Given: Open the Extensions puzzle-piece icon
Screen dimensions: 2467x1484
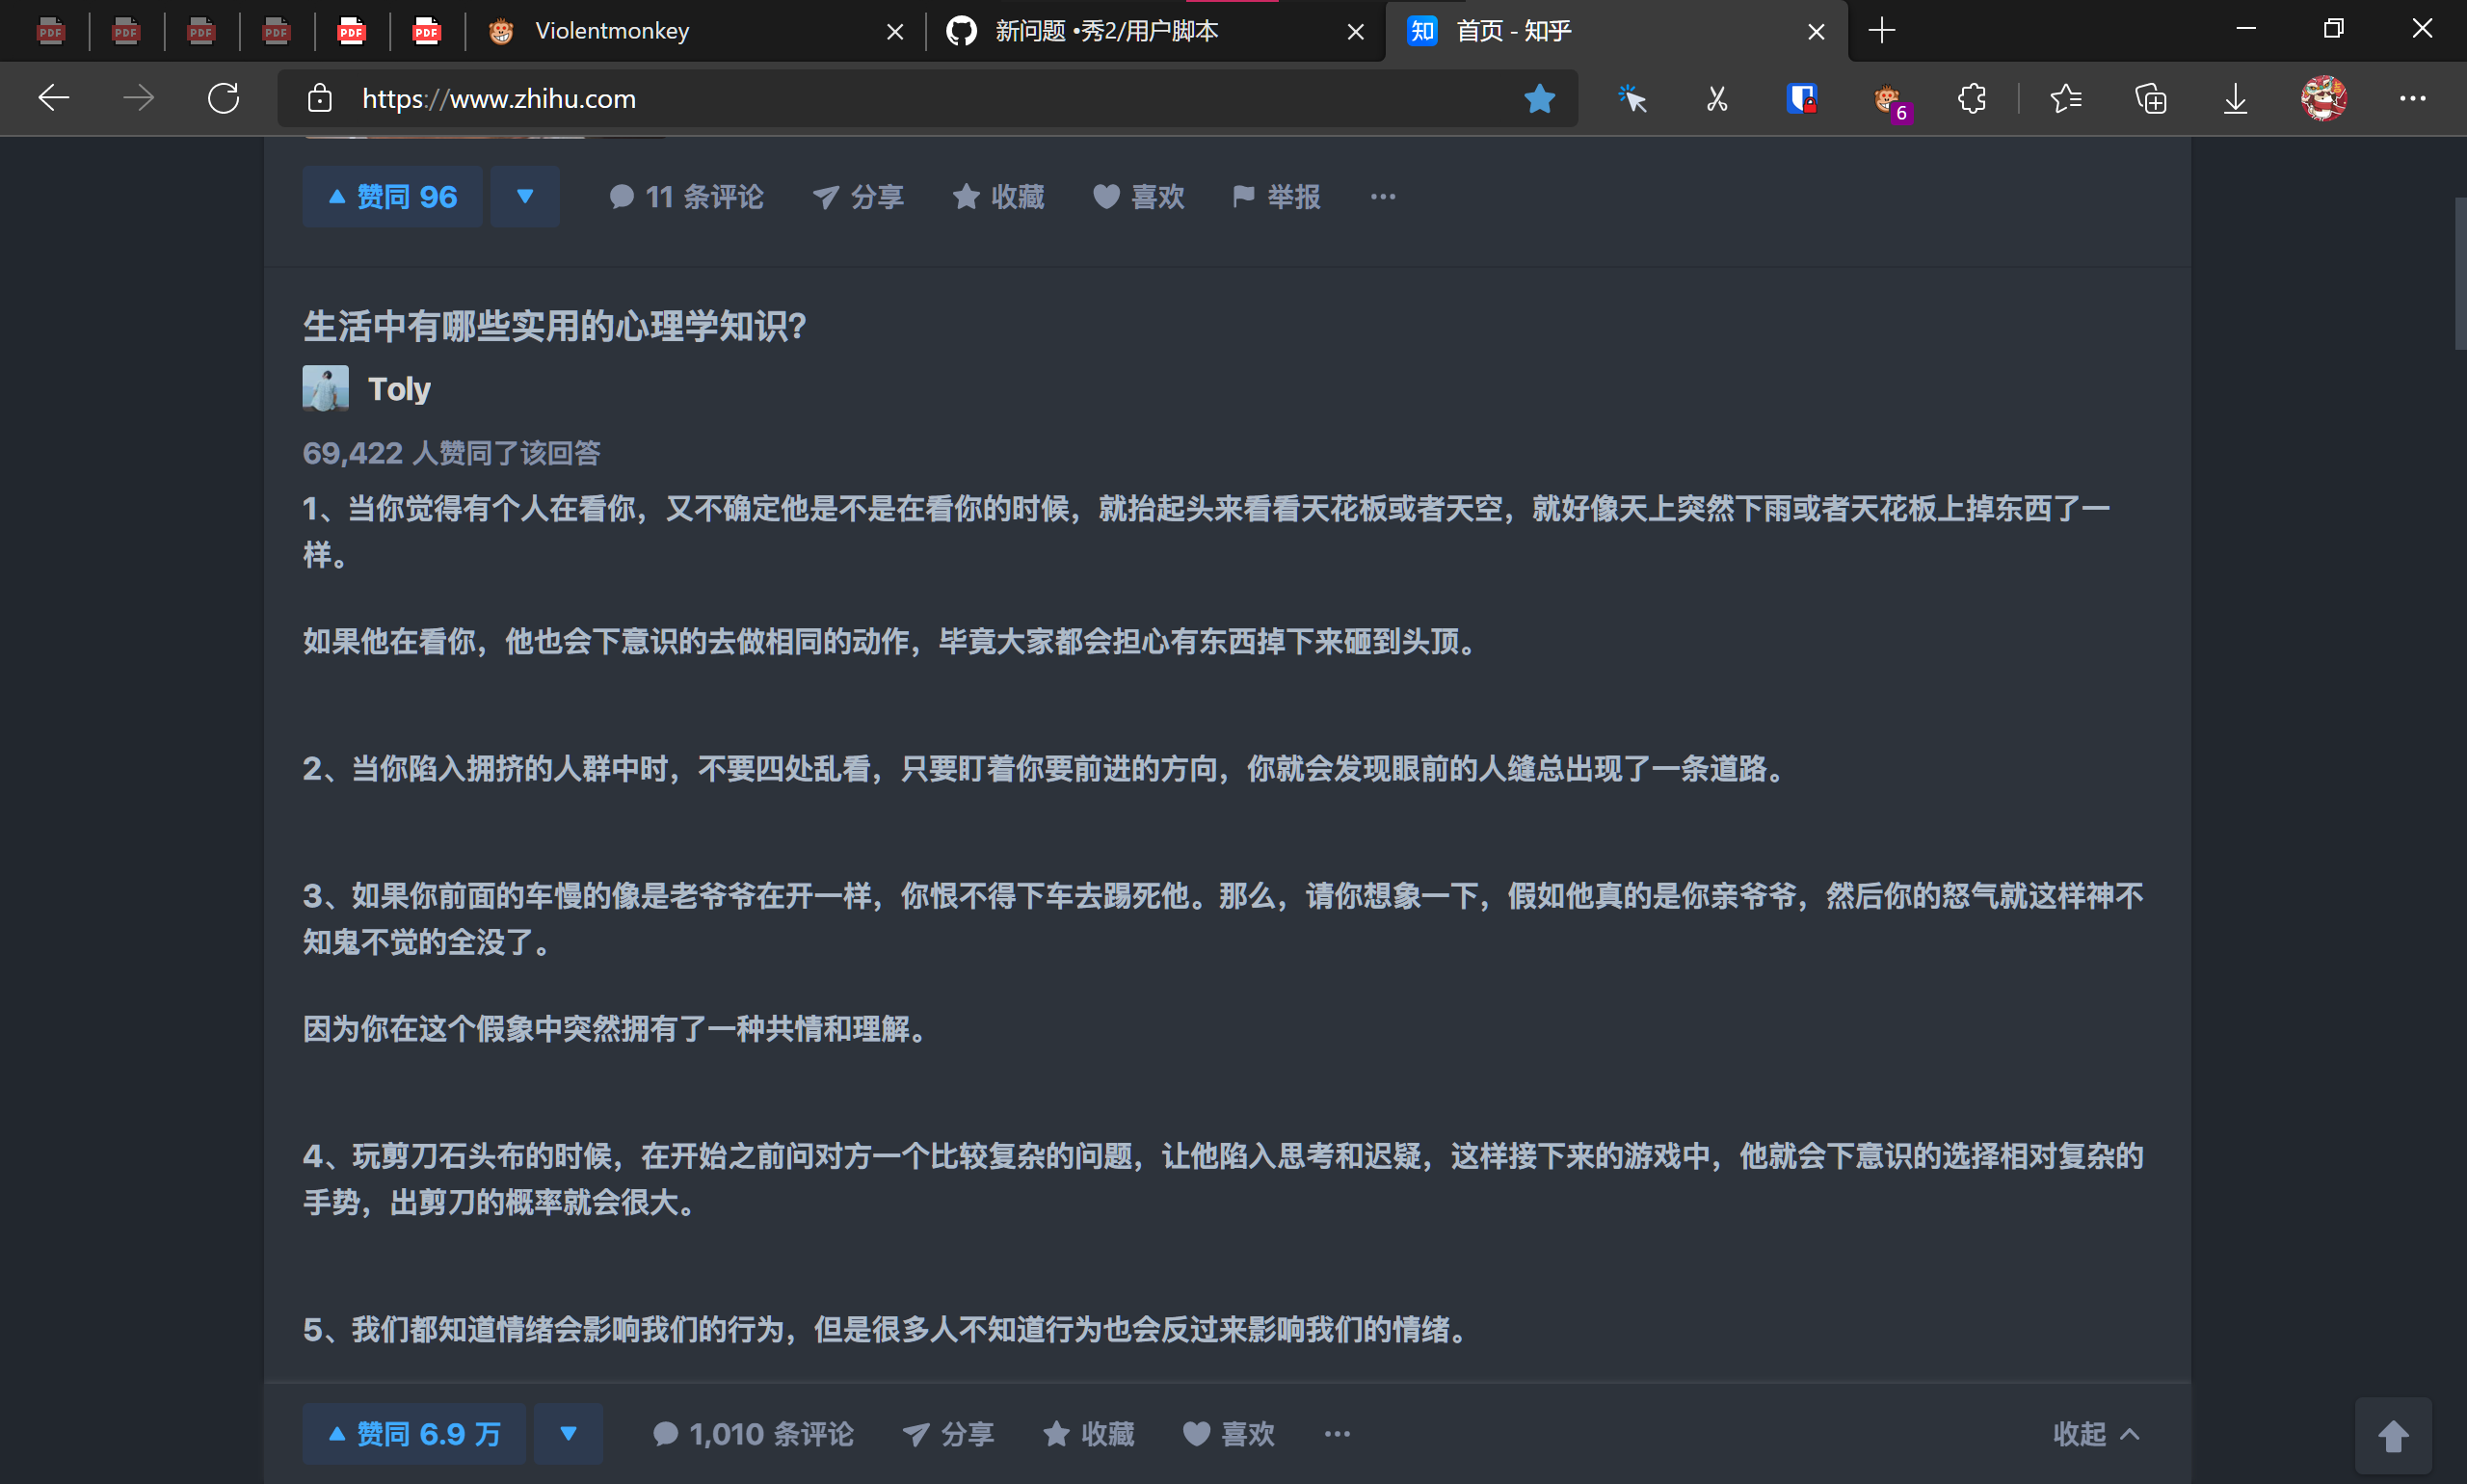Looking at the screenshot, I should click(x=1971, y=98).
